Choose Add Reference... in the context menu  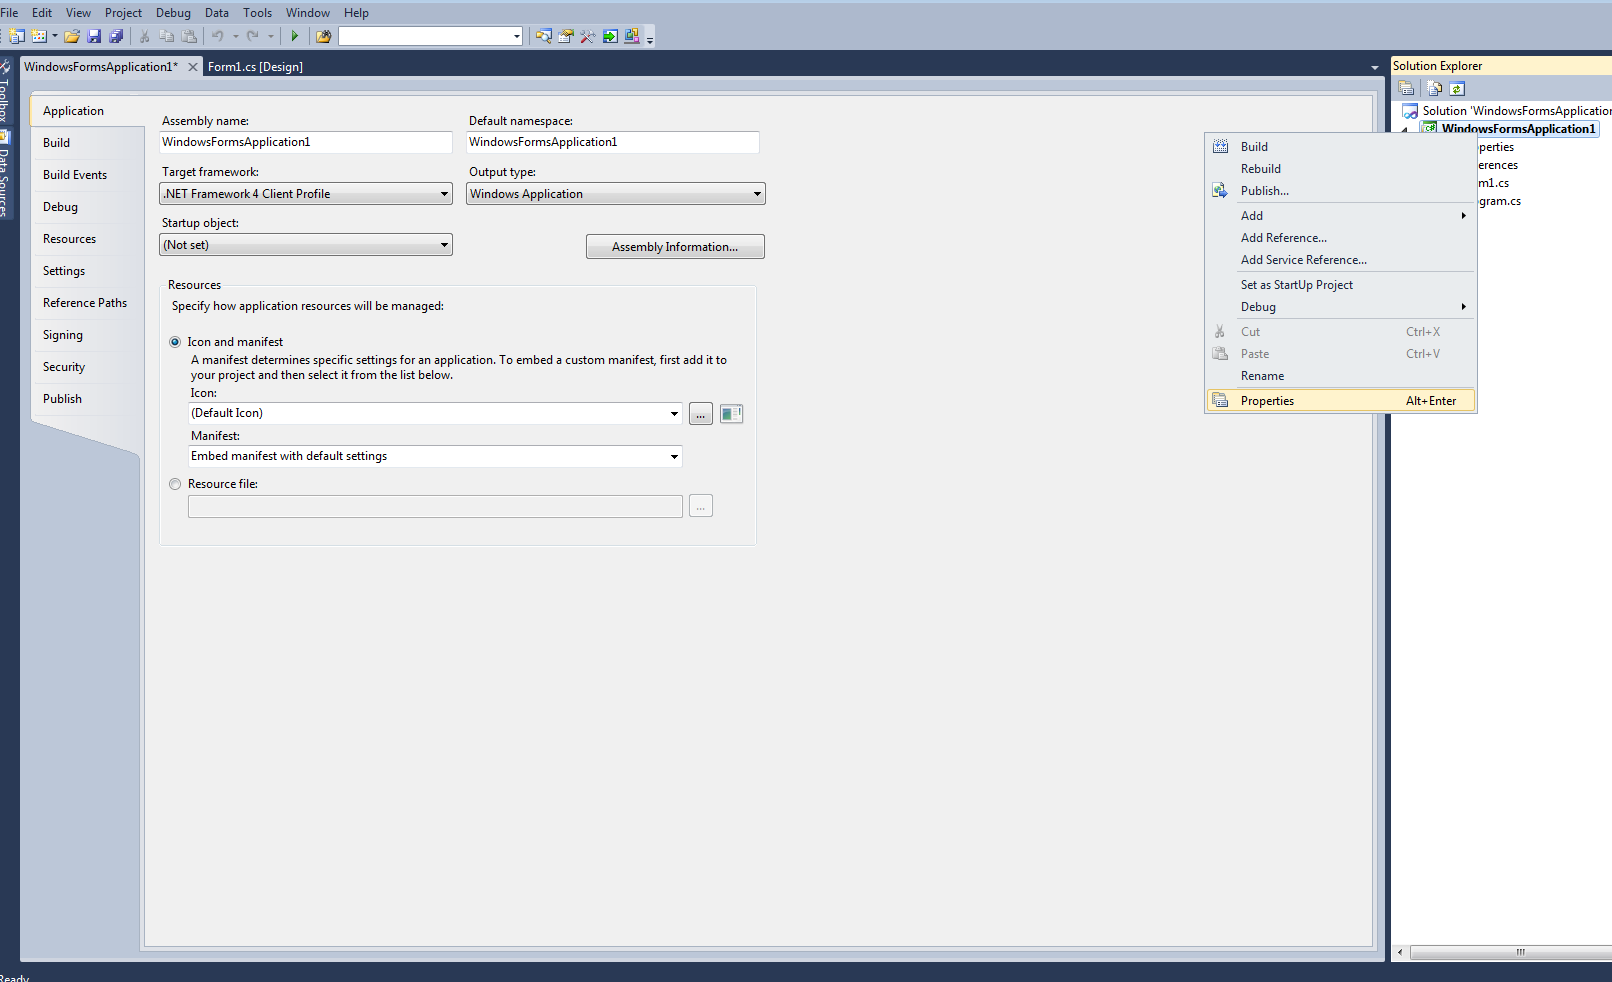click(x=1341, y=238)
